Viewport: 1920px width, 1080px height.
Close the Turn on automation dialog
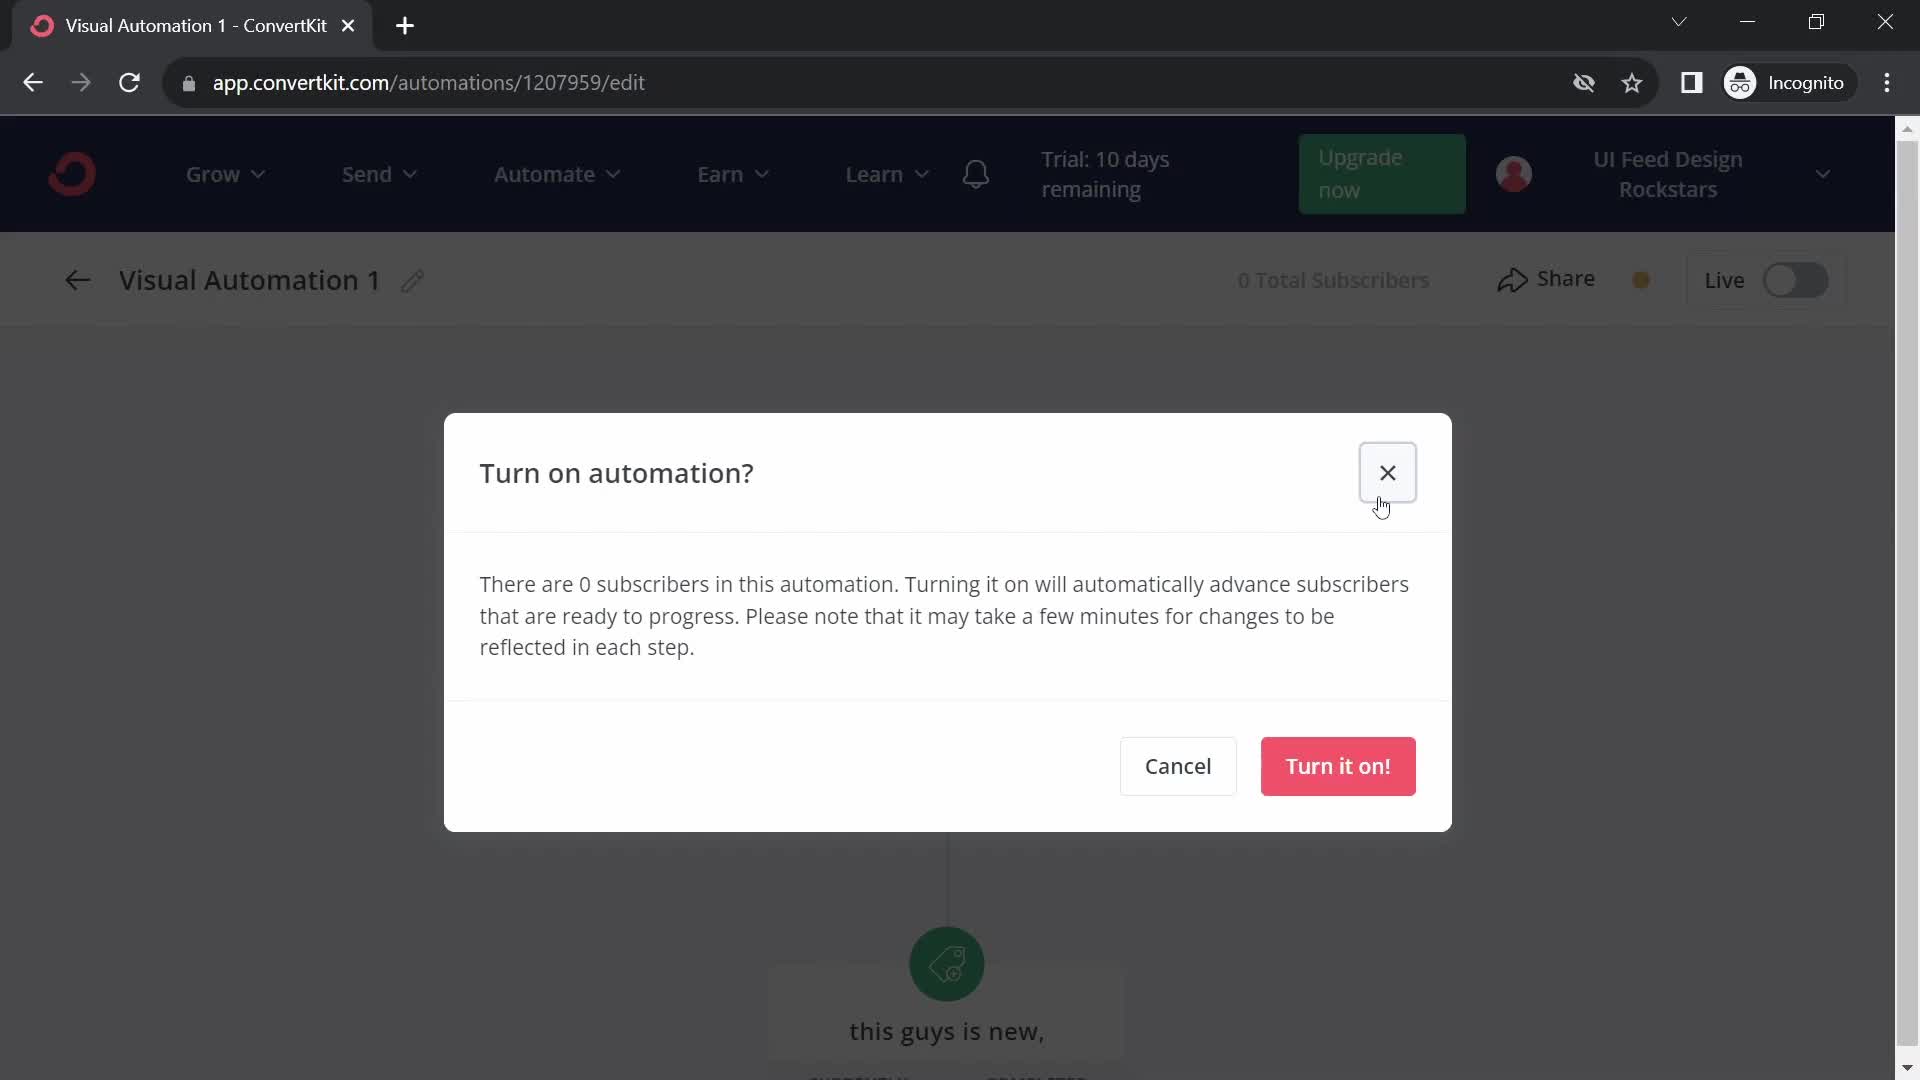tap(1389, 471)
